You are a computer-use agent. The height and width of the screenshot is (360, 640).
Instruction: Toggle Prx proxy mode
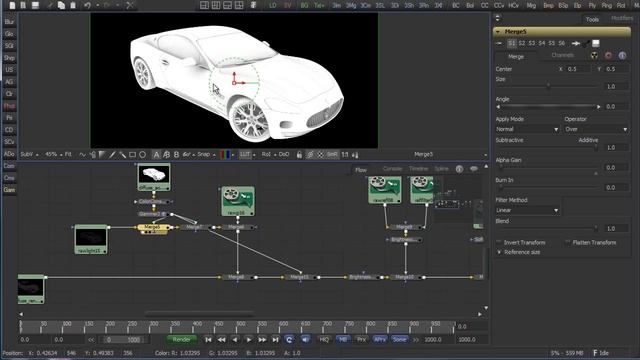click(x=361, y=340)
